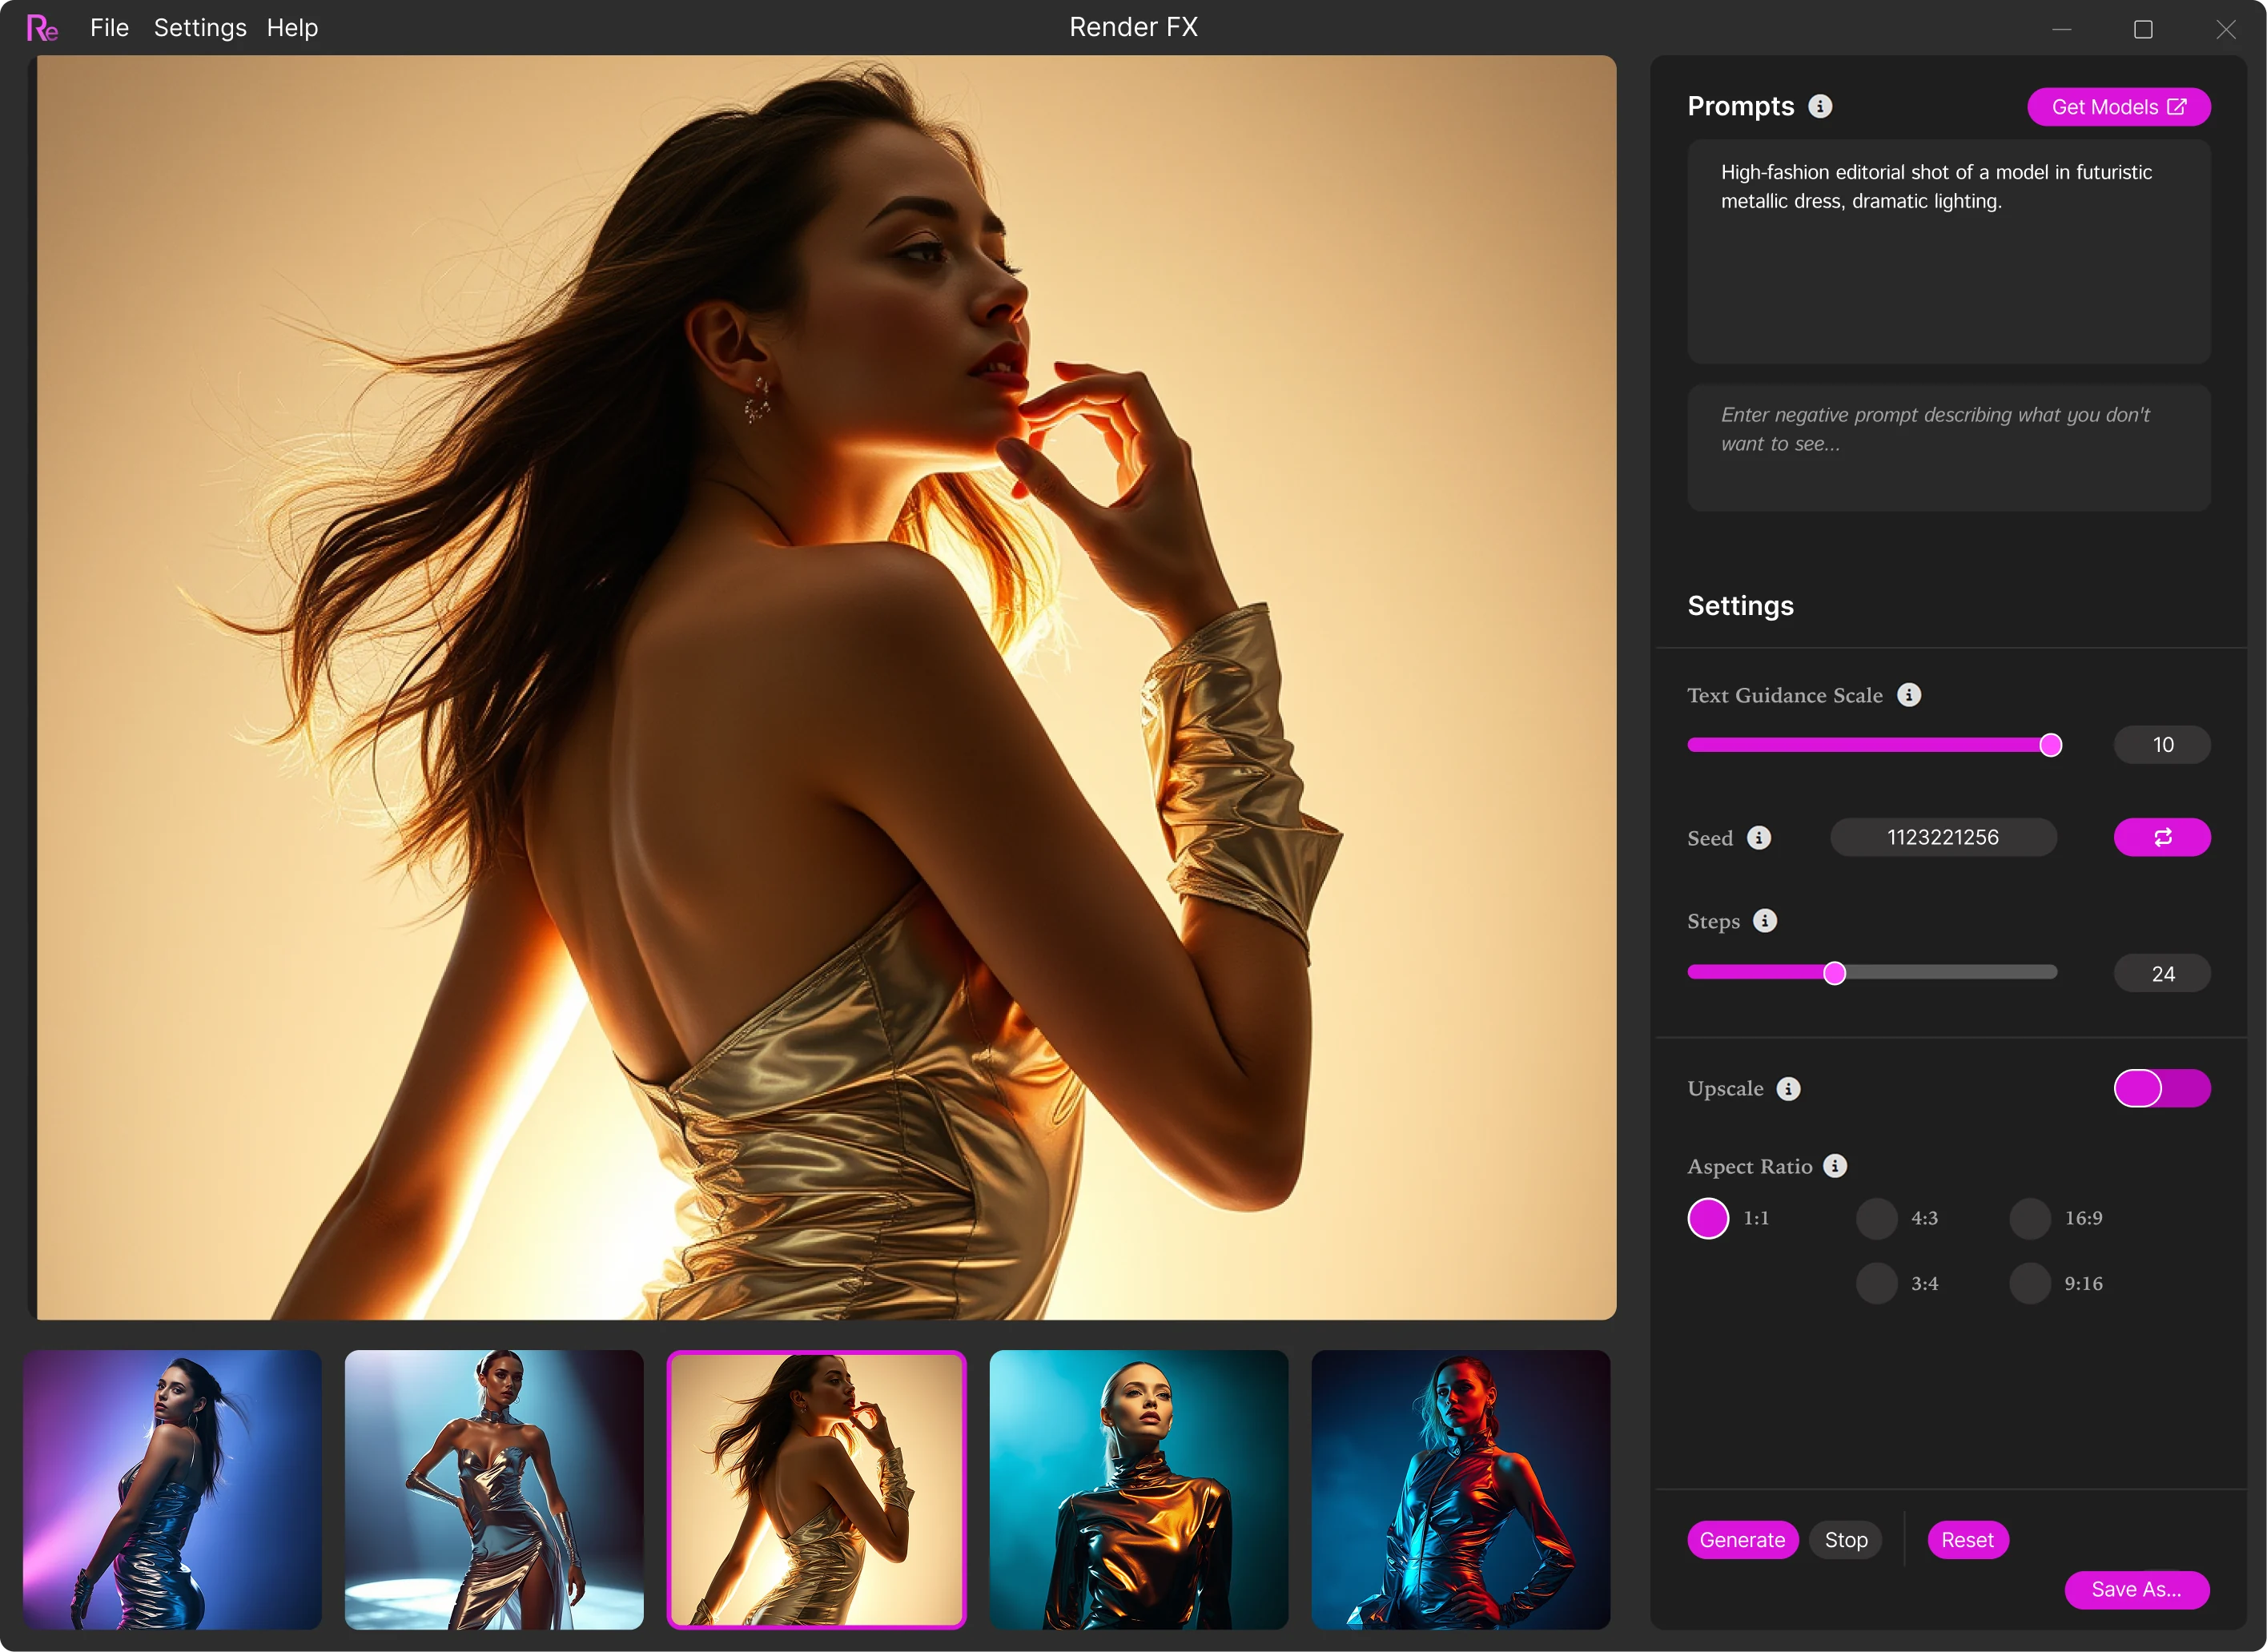
Task: Click the negative prompt text field
Action: pos(1948,448)
